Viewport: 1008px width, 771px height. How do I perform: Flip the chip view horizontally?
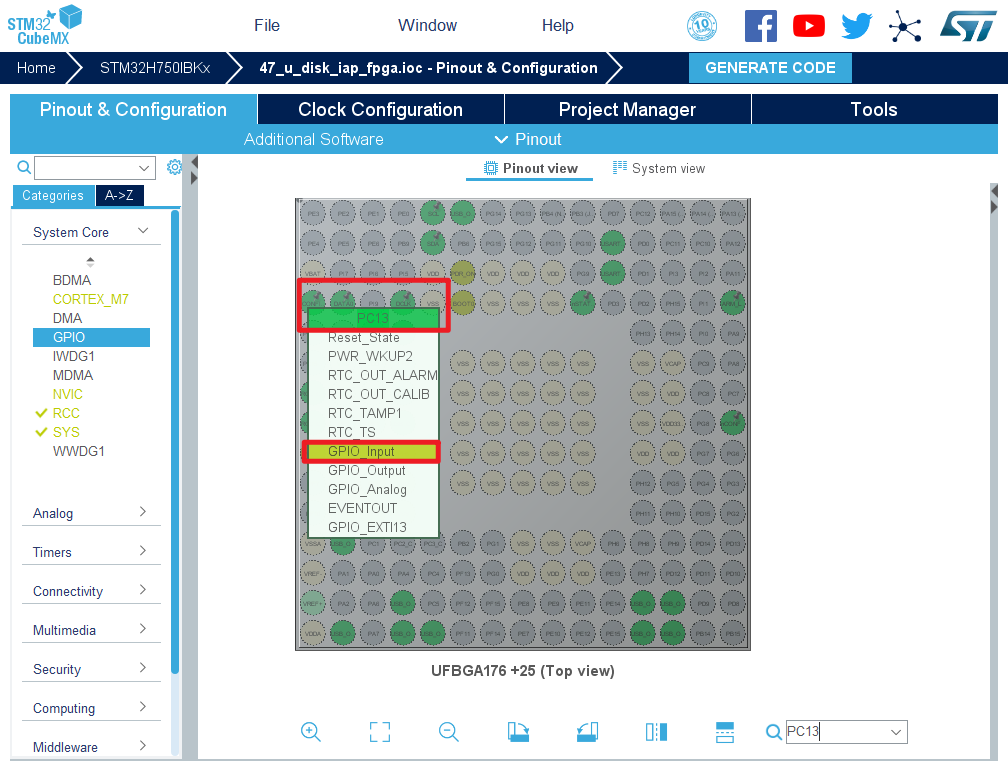[x=656, y=732]
